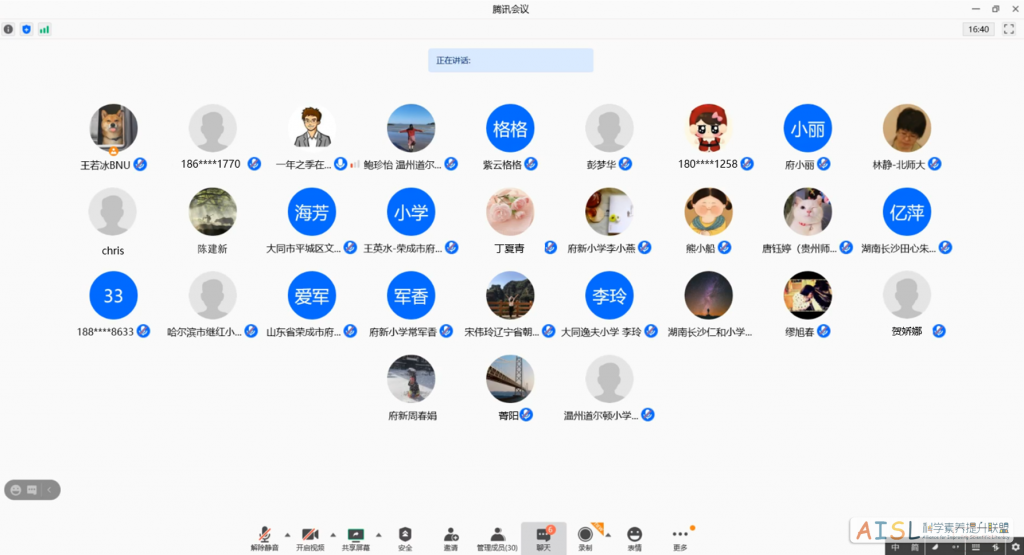
Task: Select participant name 府新小学常军香
Action: point(403,332)
